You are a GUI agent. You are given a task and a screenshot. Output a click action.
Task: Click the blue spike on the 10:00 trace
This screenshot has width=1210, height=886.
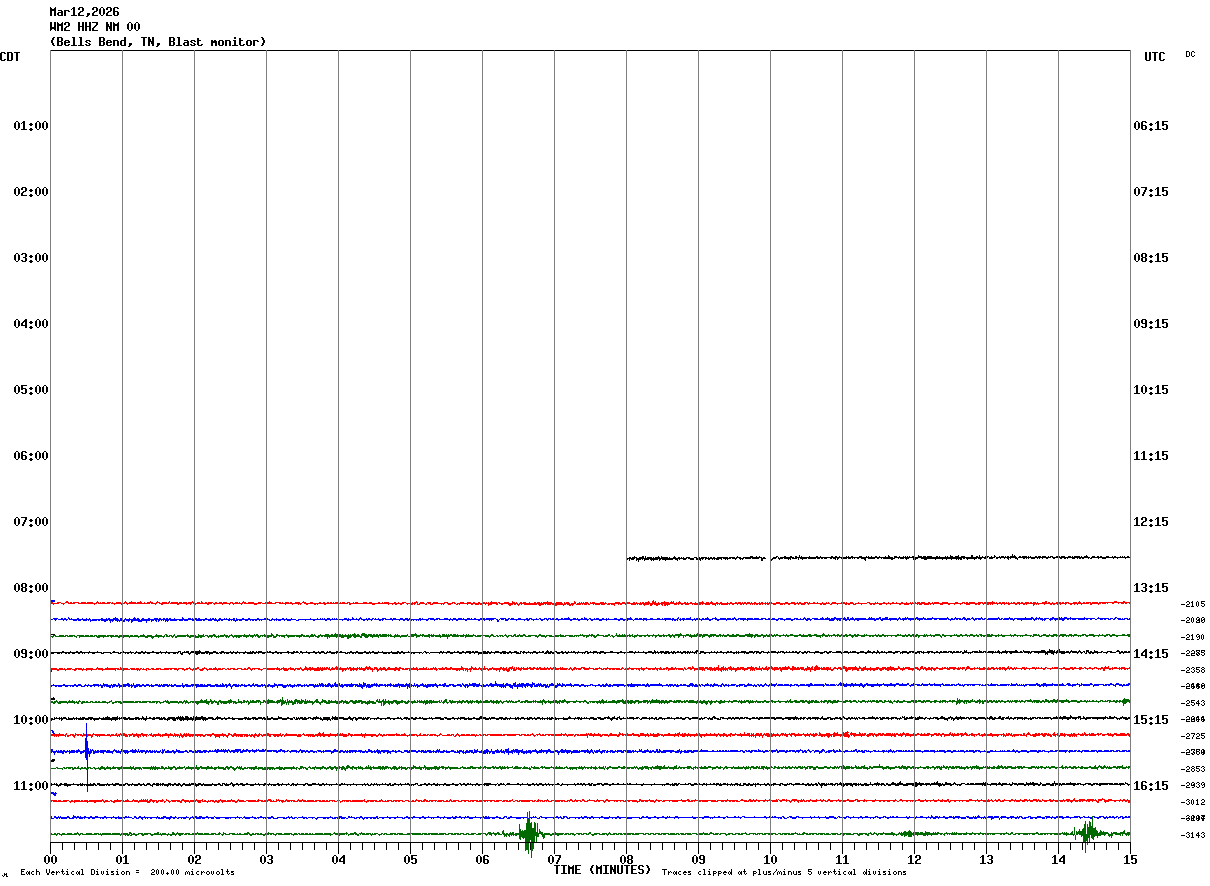coord(86,750)
